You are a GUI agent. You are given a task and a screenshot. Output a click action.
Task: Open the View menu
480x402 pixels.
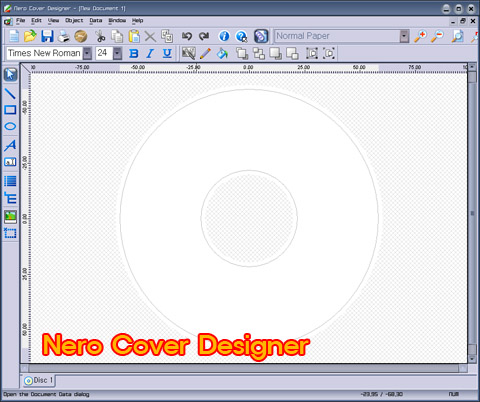[53, 21]
